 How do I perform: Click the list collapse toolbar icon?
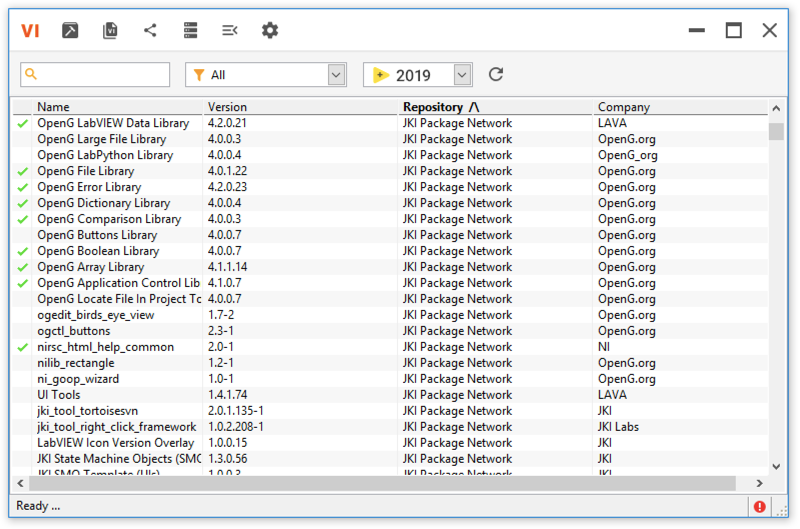[x=230, y=31]
